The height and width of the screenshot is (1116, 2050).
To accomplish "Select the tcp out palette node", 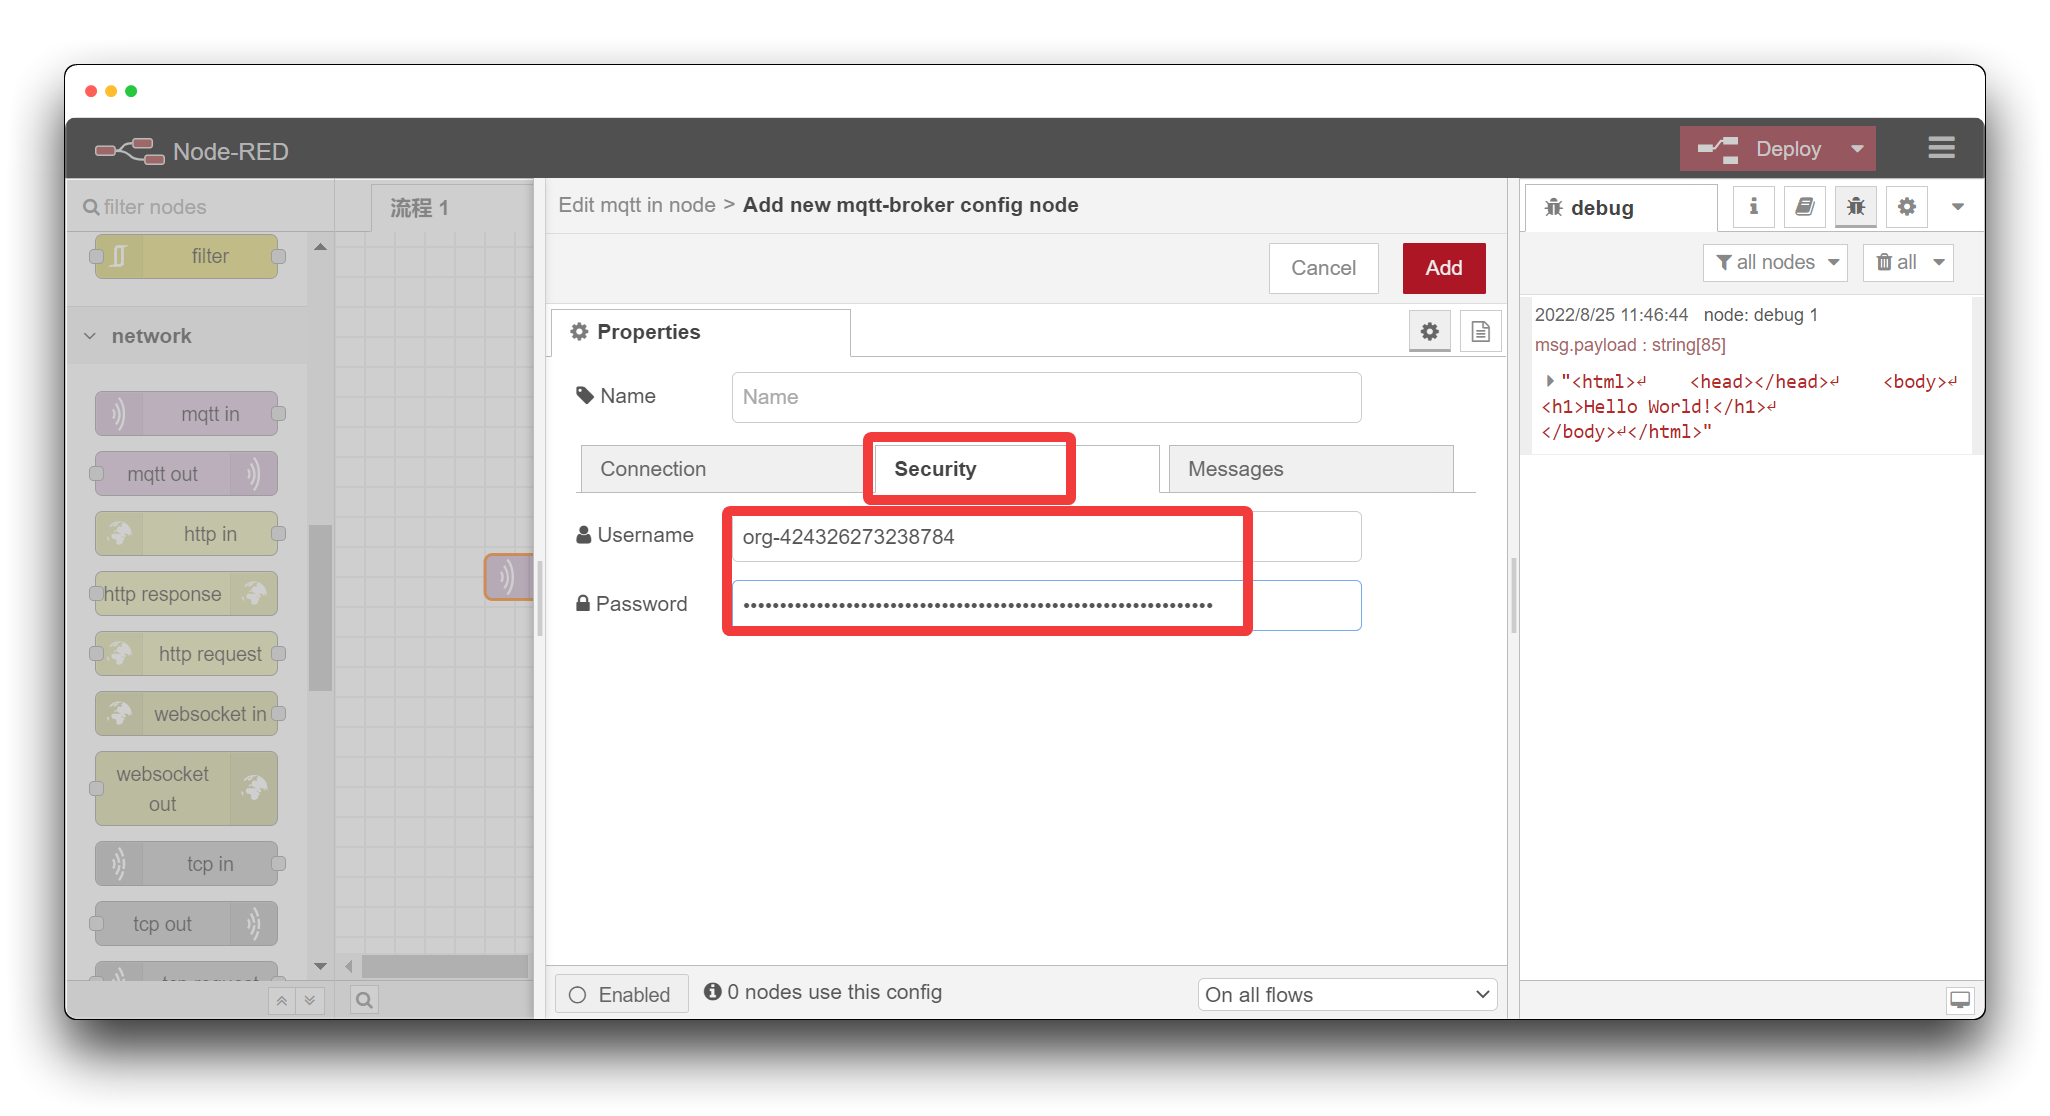I will (187, 923).
